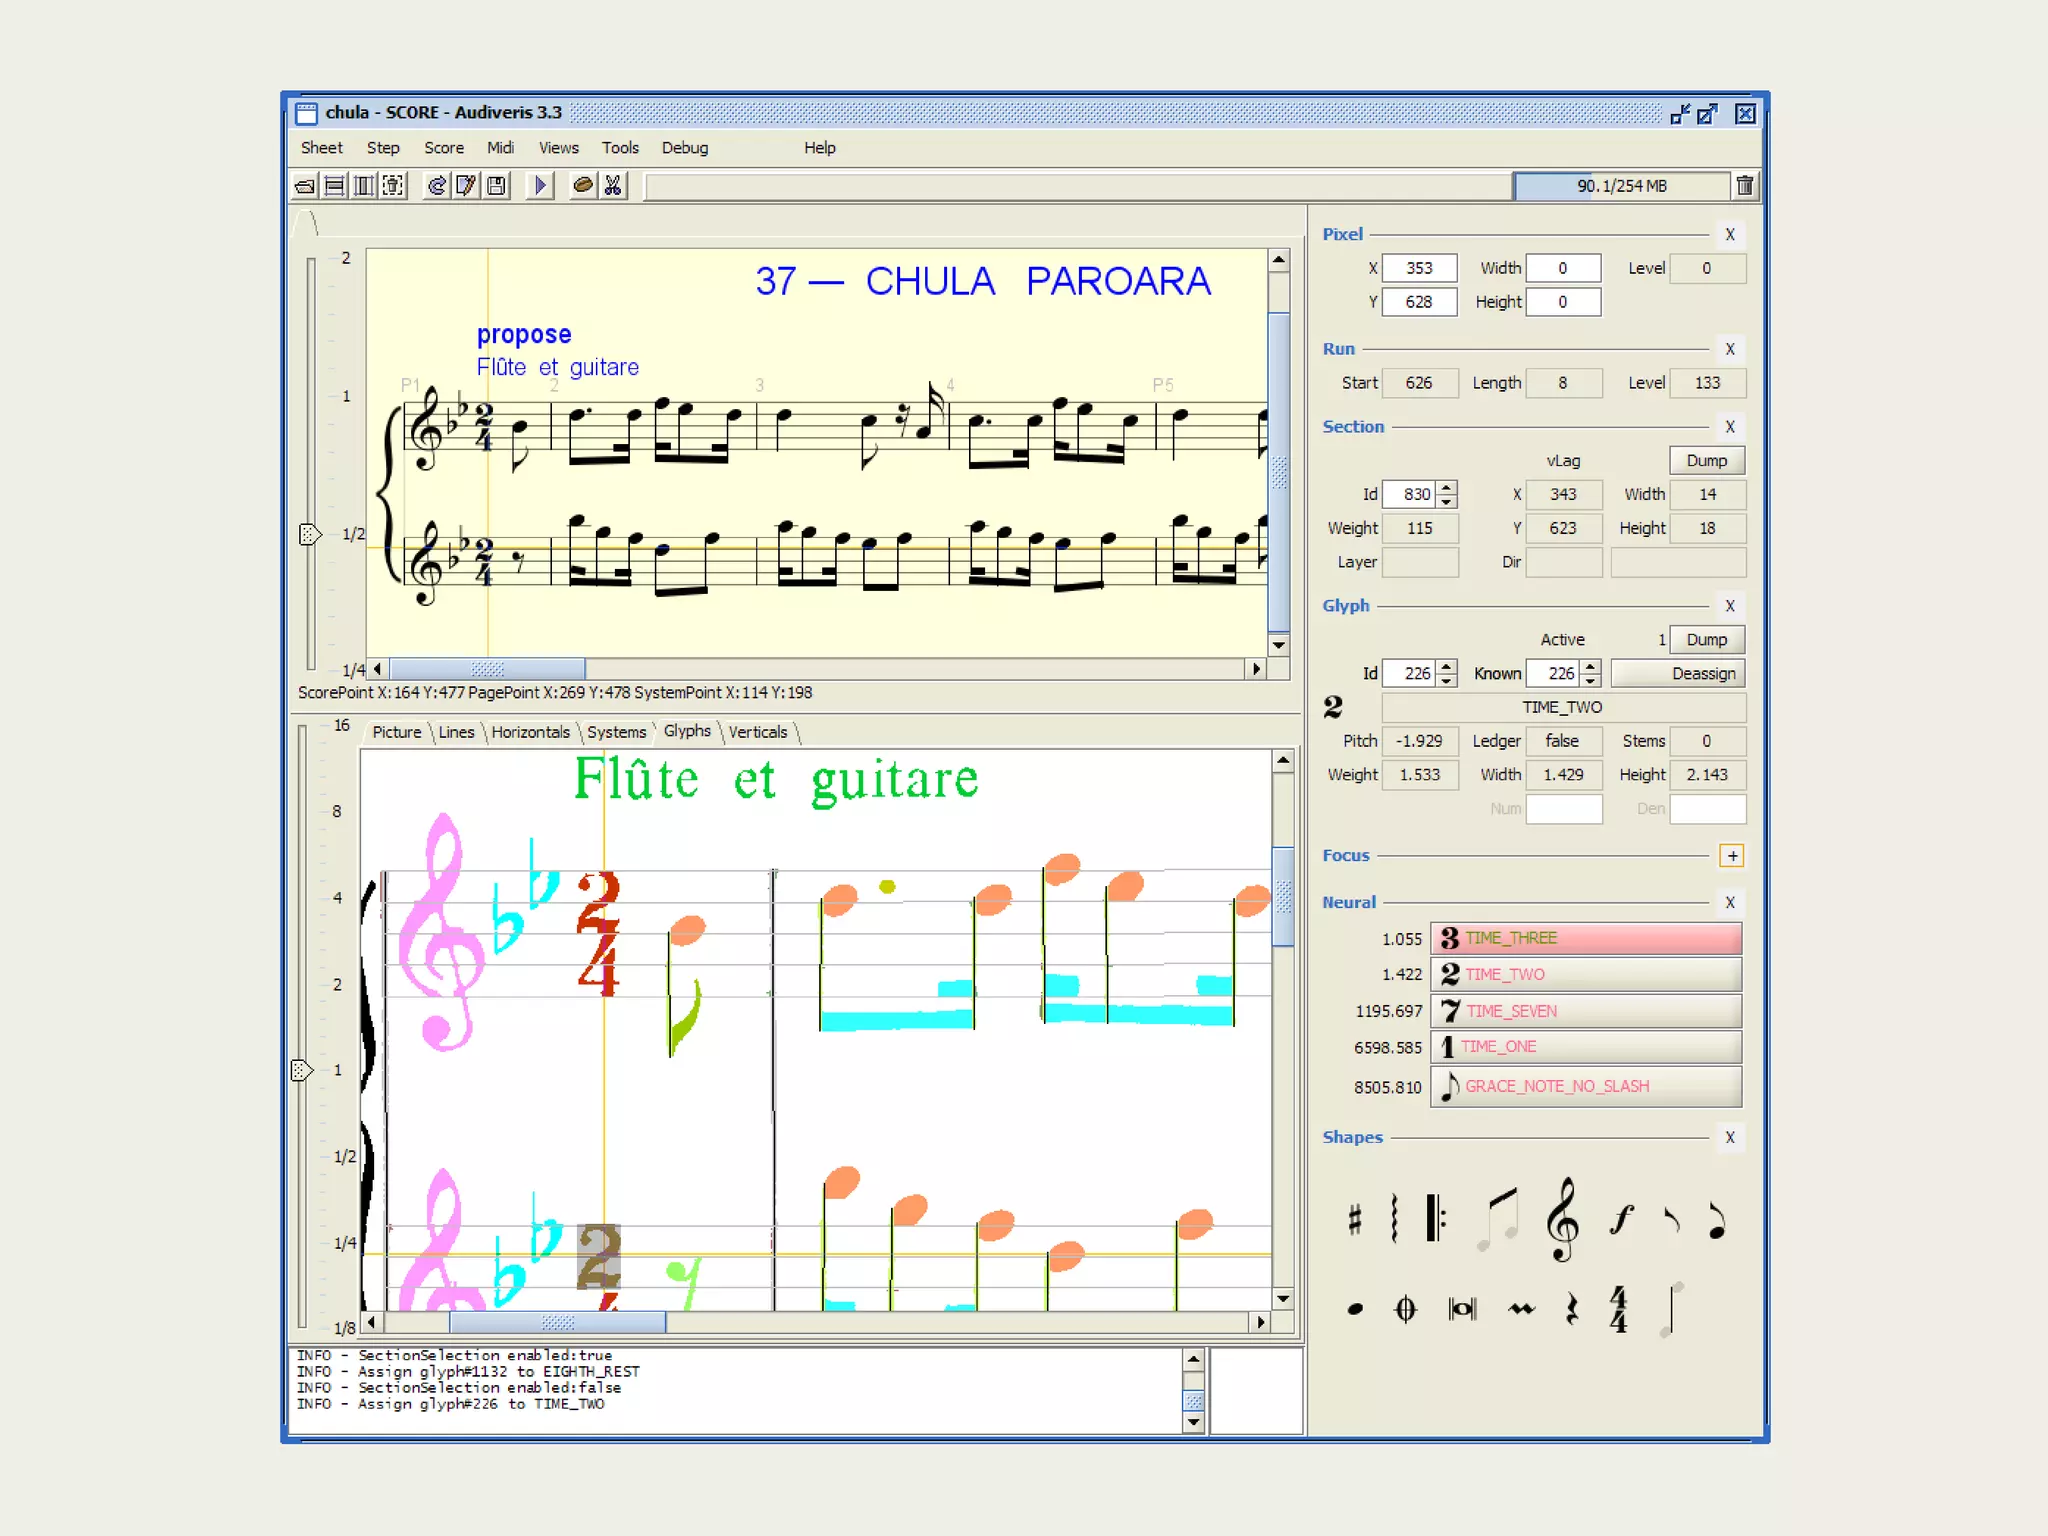Screen dimensions: 2048x1536
Task: Expand the Focus panel with plus button
Action: [1732, 856]
